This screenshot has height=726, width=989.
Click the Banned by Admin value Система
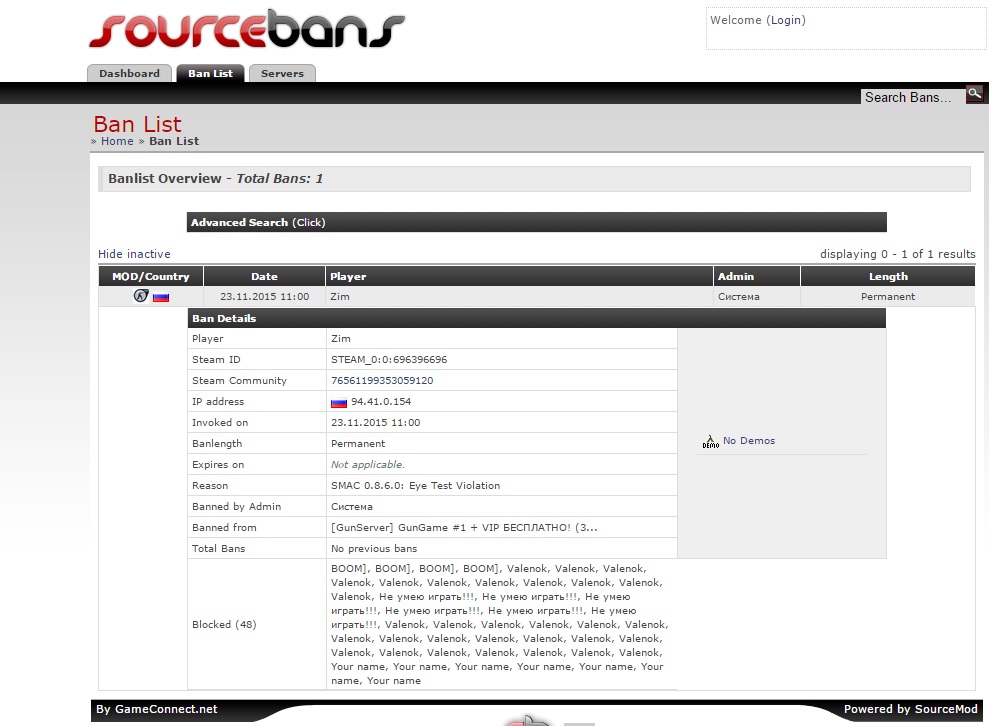352,506
